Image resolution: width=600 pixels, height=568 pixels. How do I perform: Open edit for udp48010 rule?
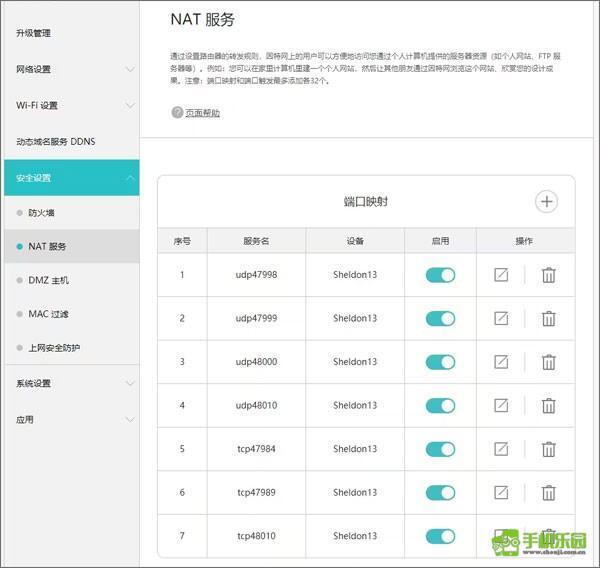point(502,405)
